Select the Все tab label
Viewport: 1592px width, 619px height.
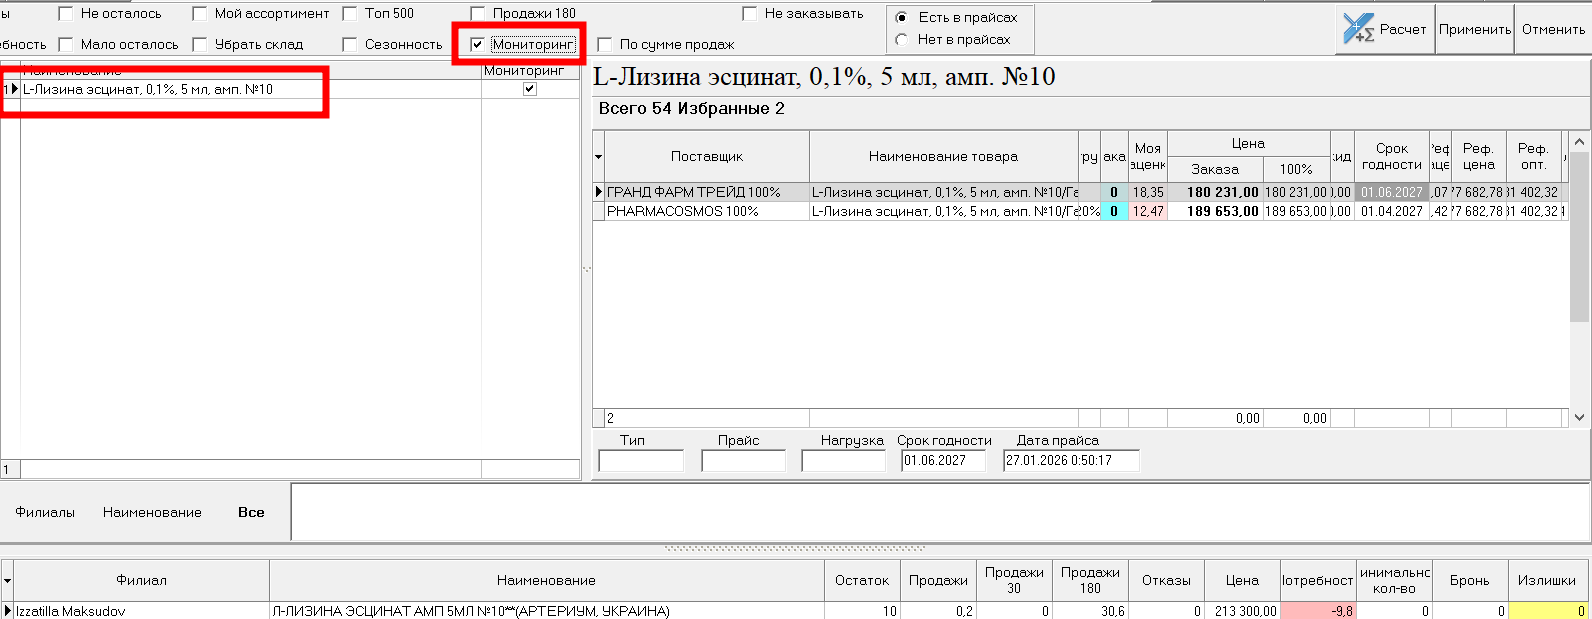[x=251, y=512]
